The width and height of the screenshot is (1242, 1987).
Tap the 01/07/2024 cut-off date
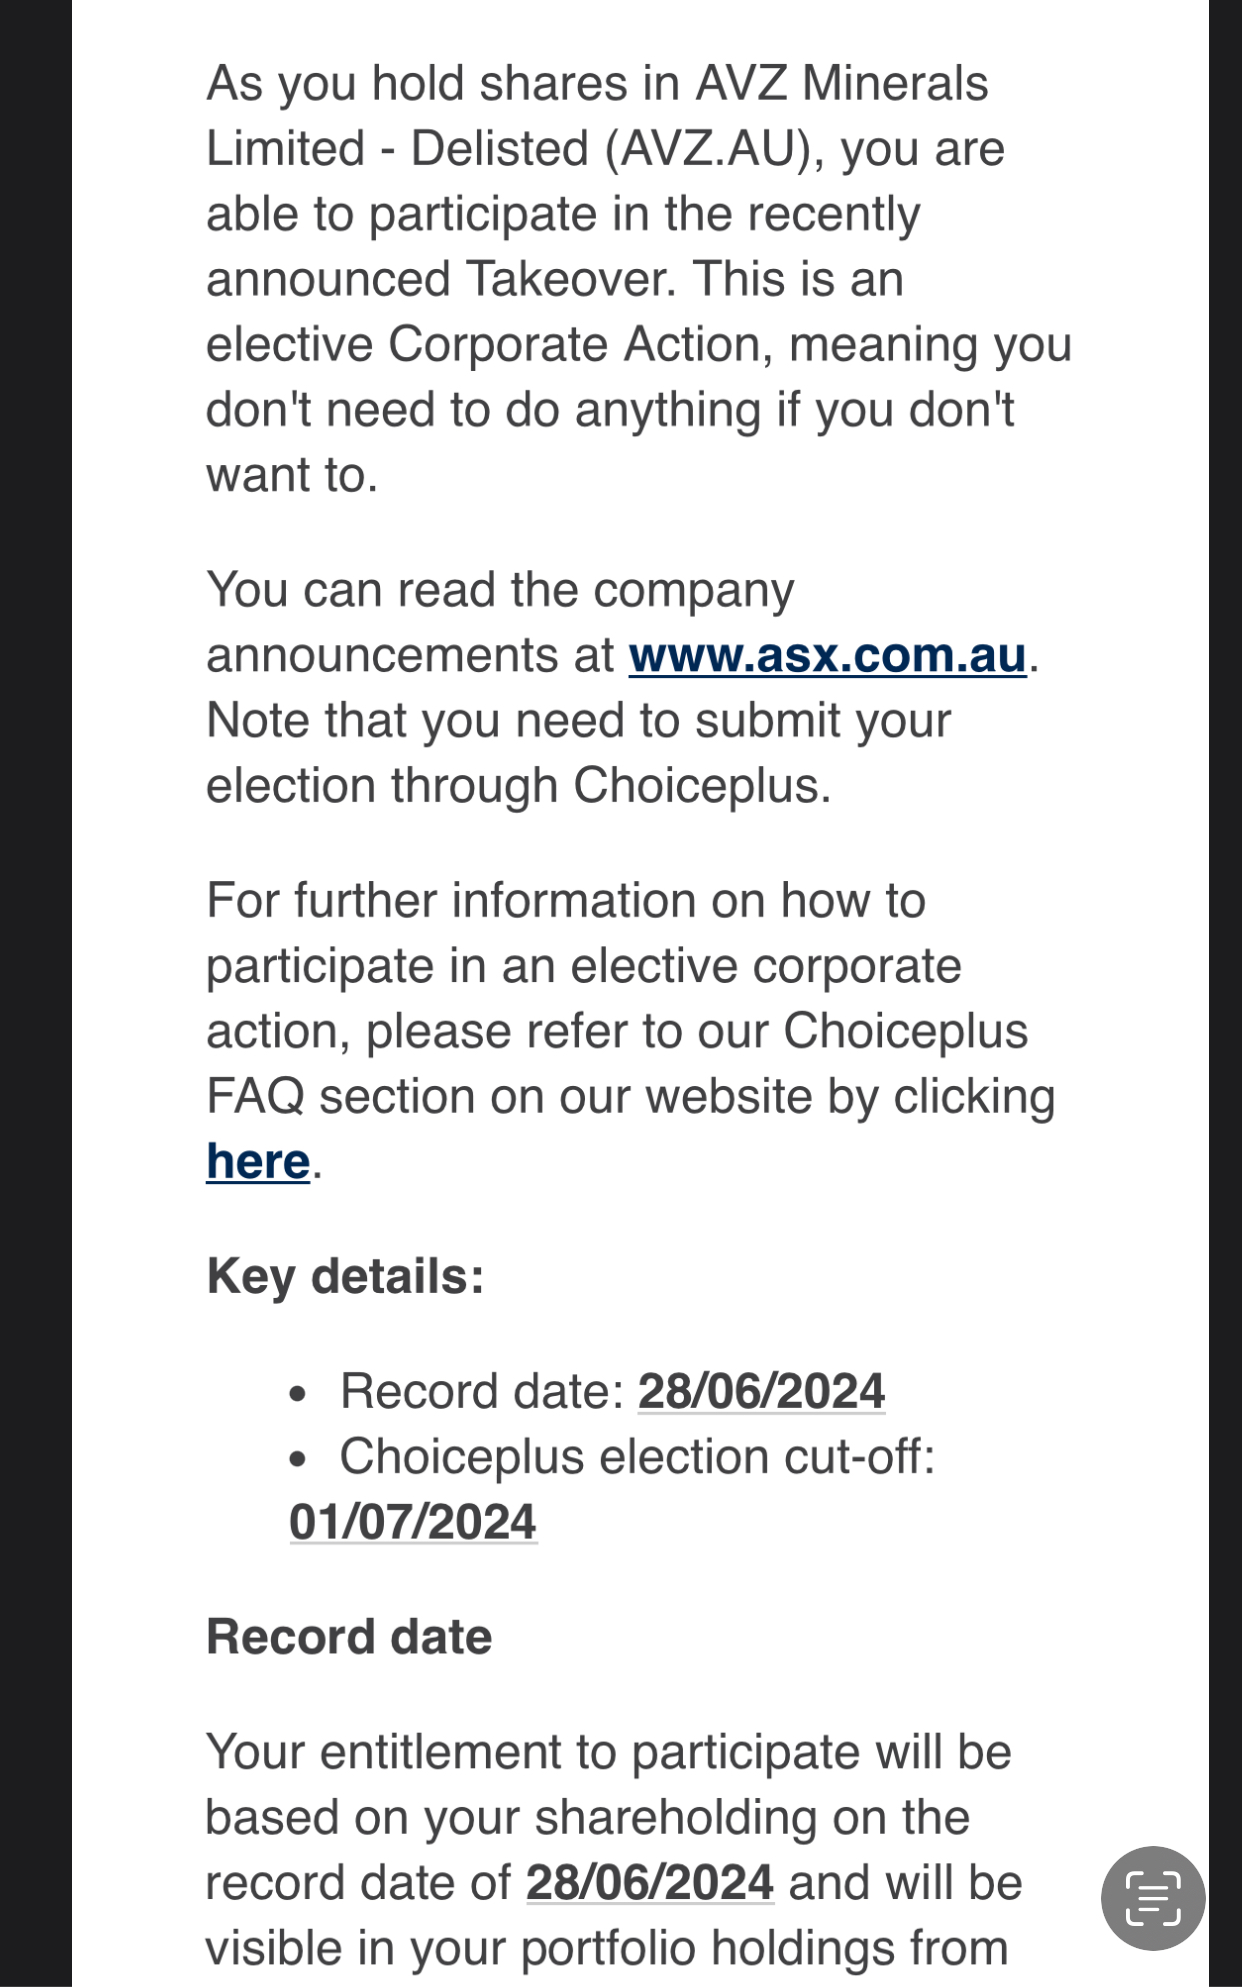(x=413, y=1522)
